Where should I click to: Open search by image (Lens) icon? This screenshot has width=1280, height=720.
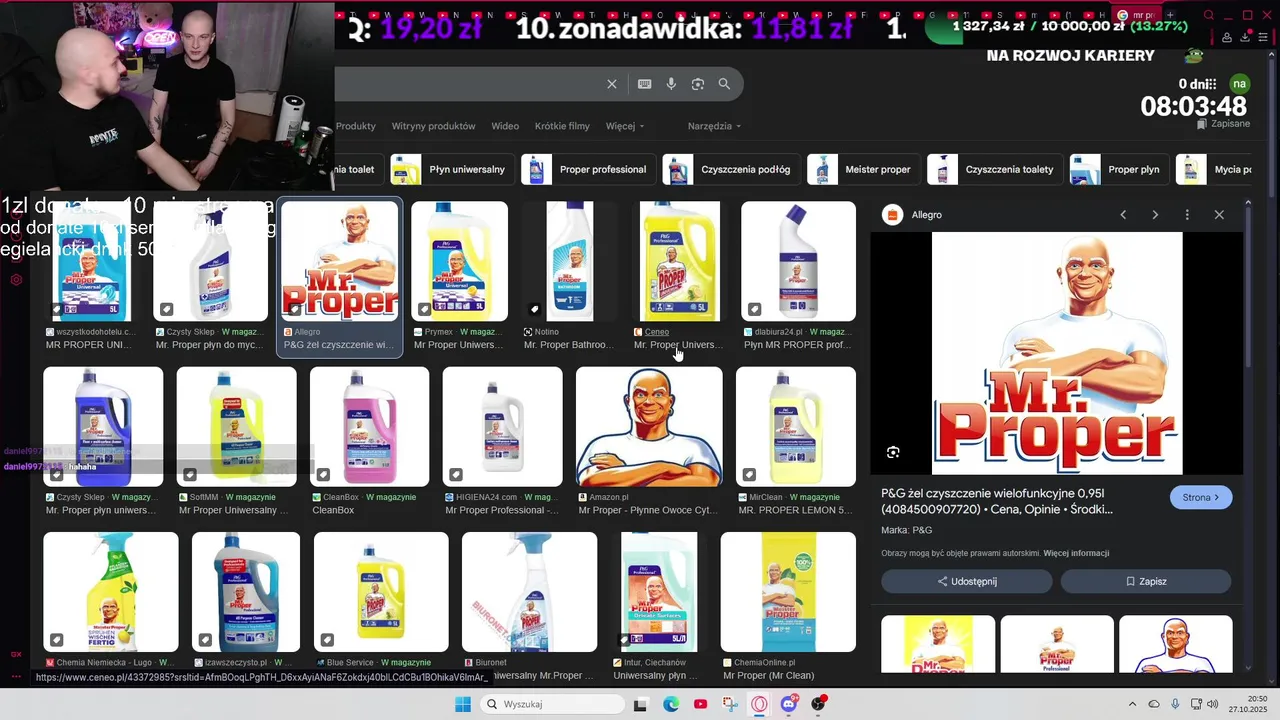698,84
